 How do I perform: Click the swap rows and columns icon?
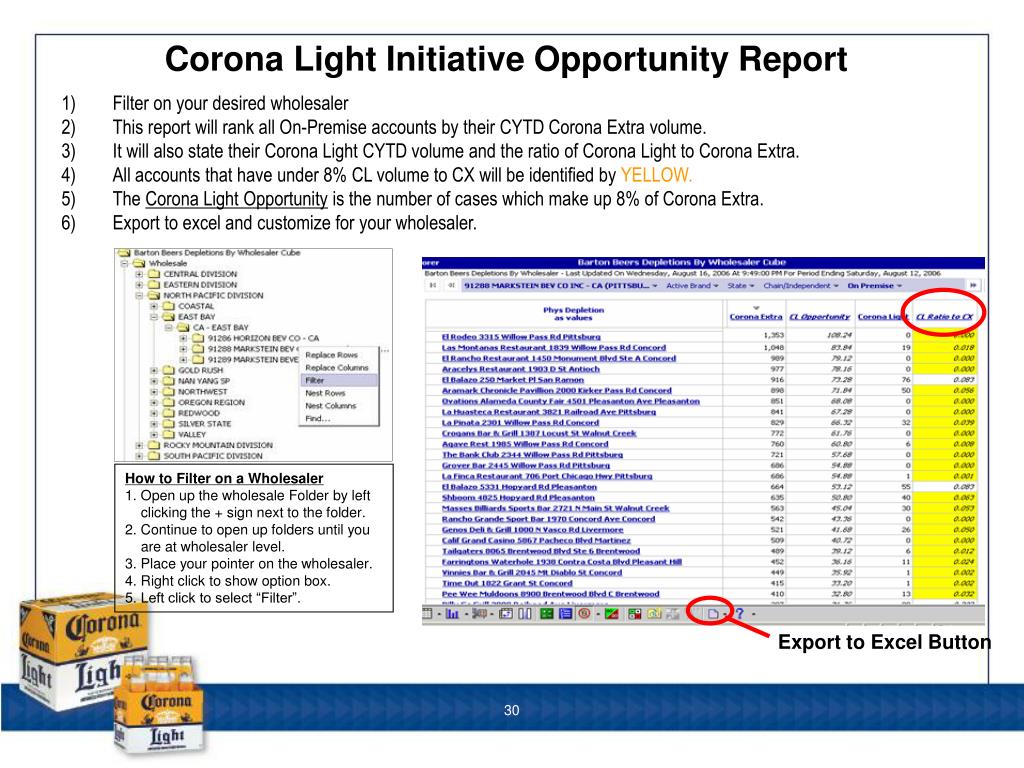tap(505, 613)
